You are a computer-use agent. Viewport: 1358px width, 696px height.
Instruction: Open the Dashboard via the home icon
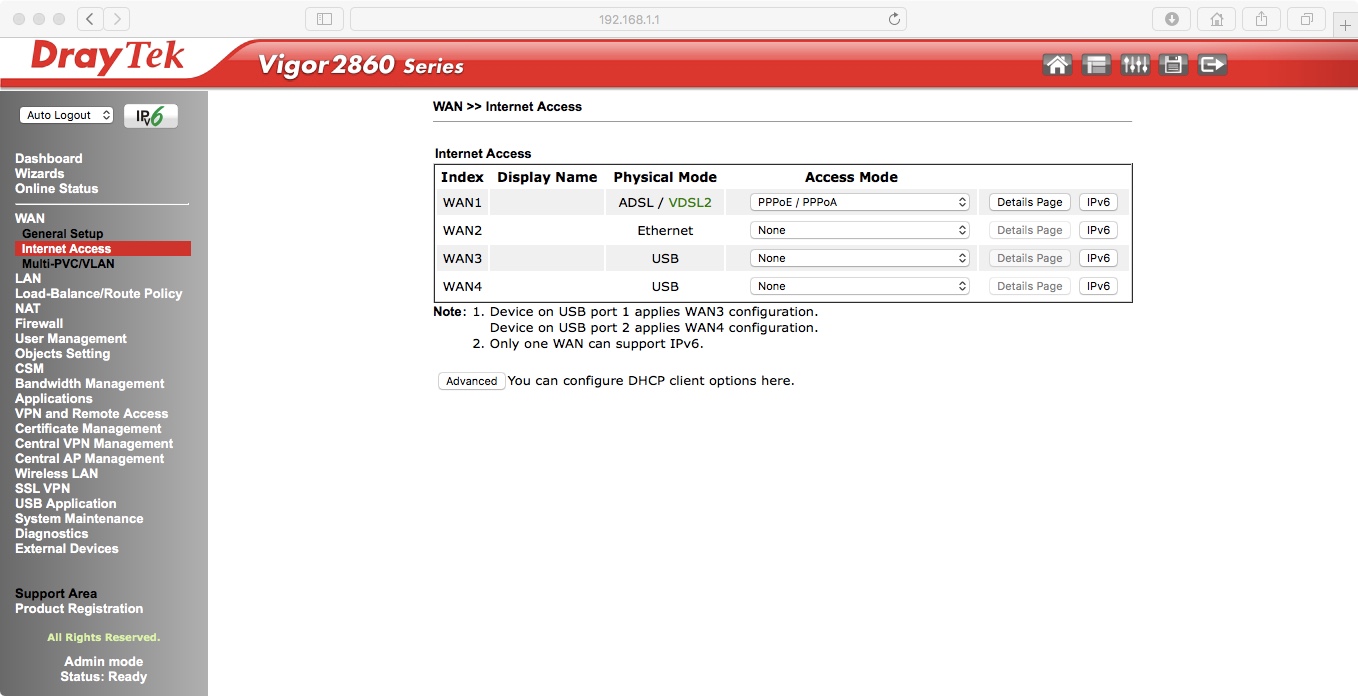click(1057, 62)
